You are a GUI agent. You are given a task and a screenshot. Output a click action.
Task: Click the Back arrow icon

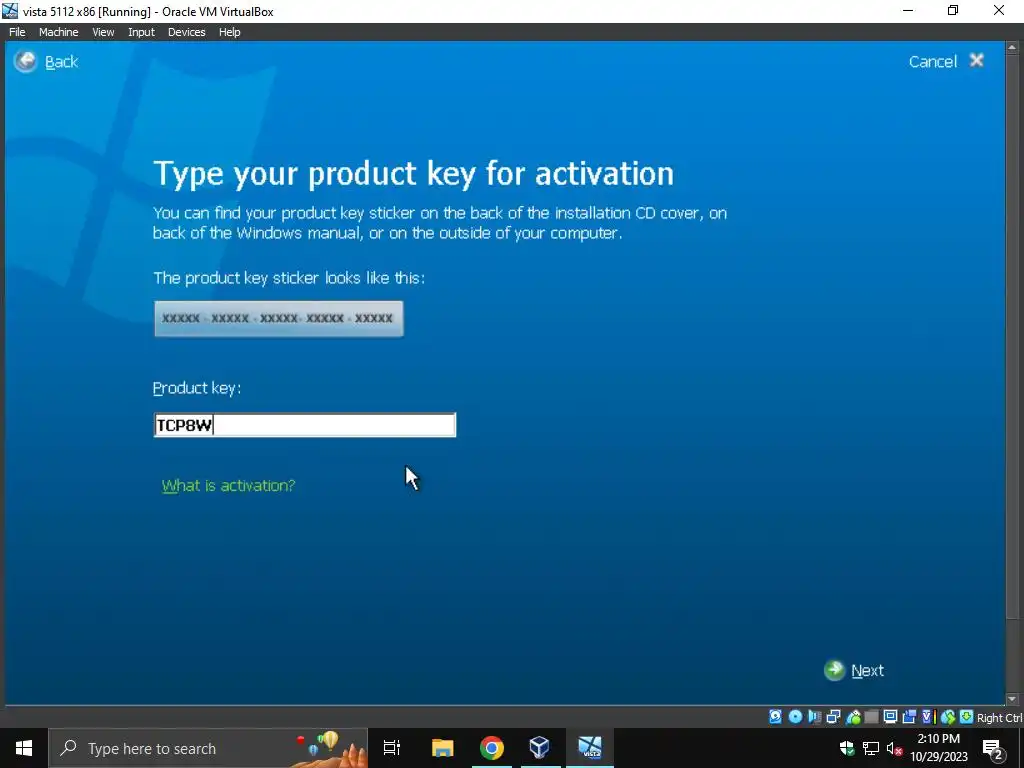25,61
